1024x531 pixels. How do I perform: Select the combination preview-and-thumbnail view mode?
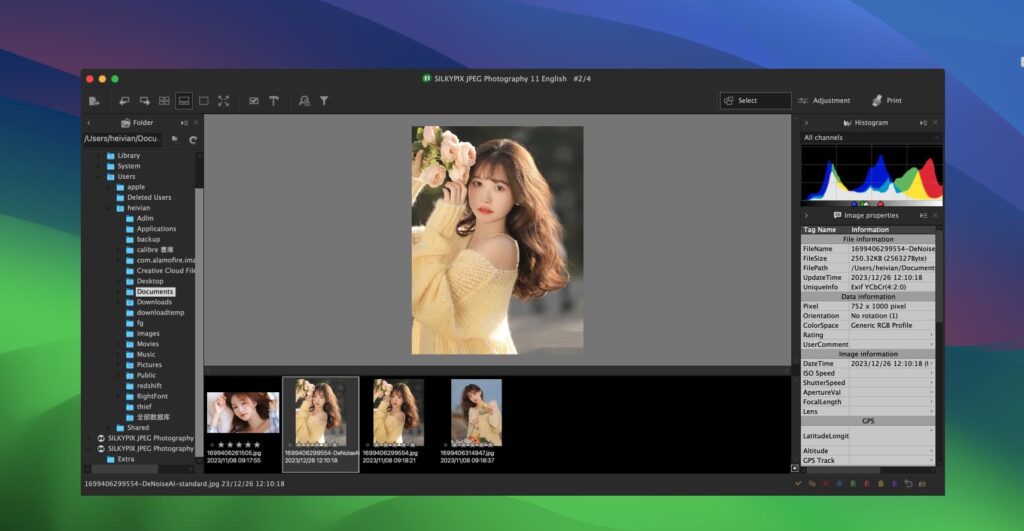pos(184,101)
